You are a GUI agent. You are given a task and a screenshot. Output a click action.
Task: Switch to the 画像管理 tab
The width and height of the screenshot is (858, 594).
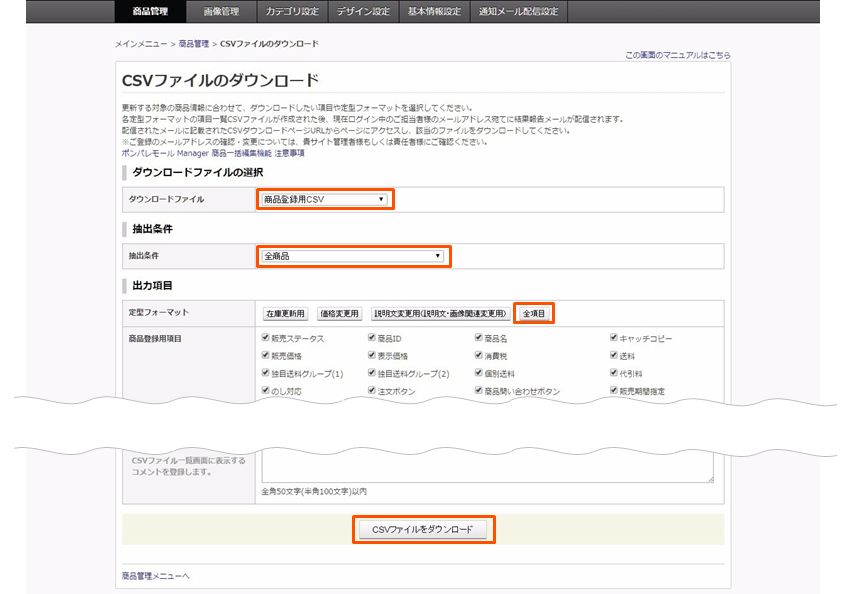point(222,11)
